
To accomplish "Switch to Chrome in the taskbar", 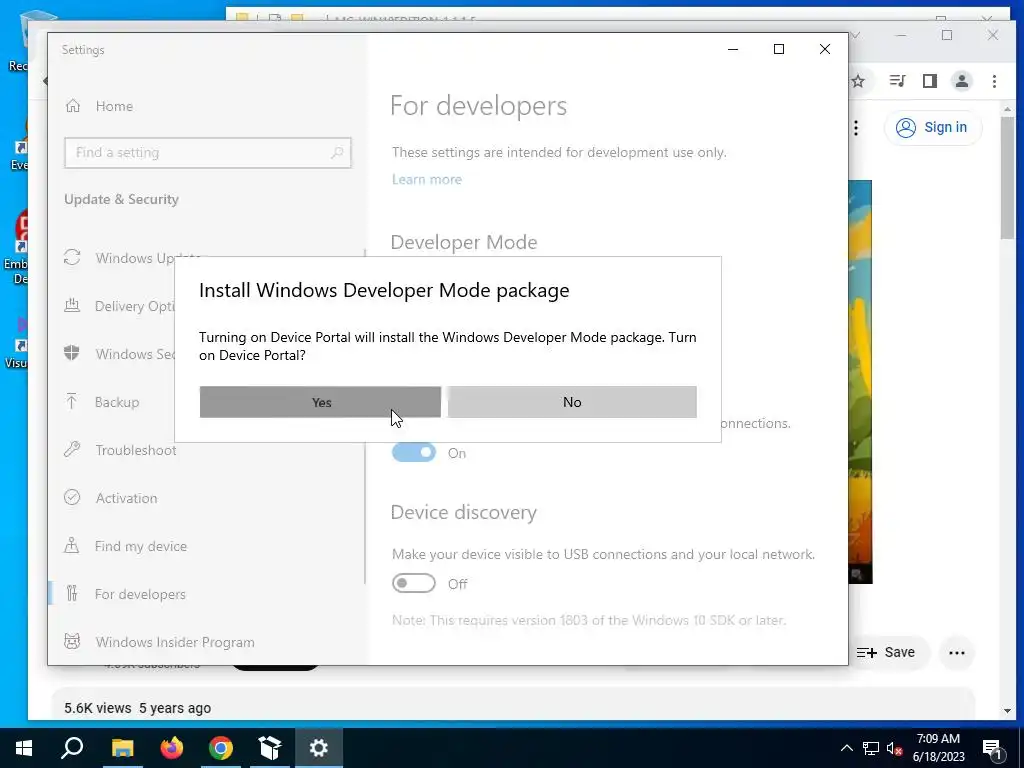I will point(221,748).
